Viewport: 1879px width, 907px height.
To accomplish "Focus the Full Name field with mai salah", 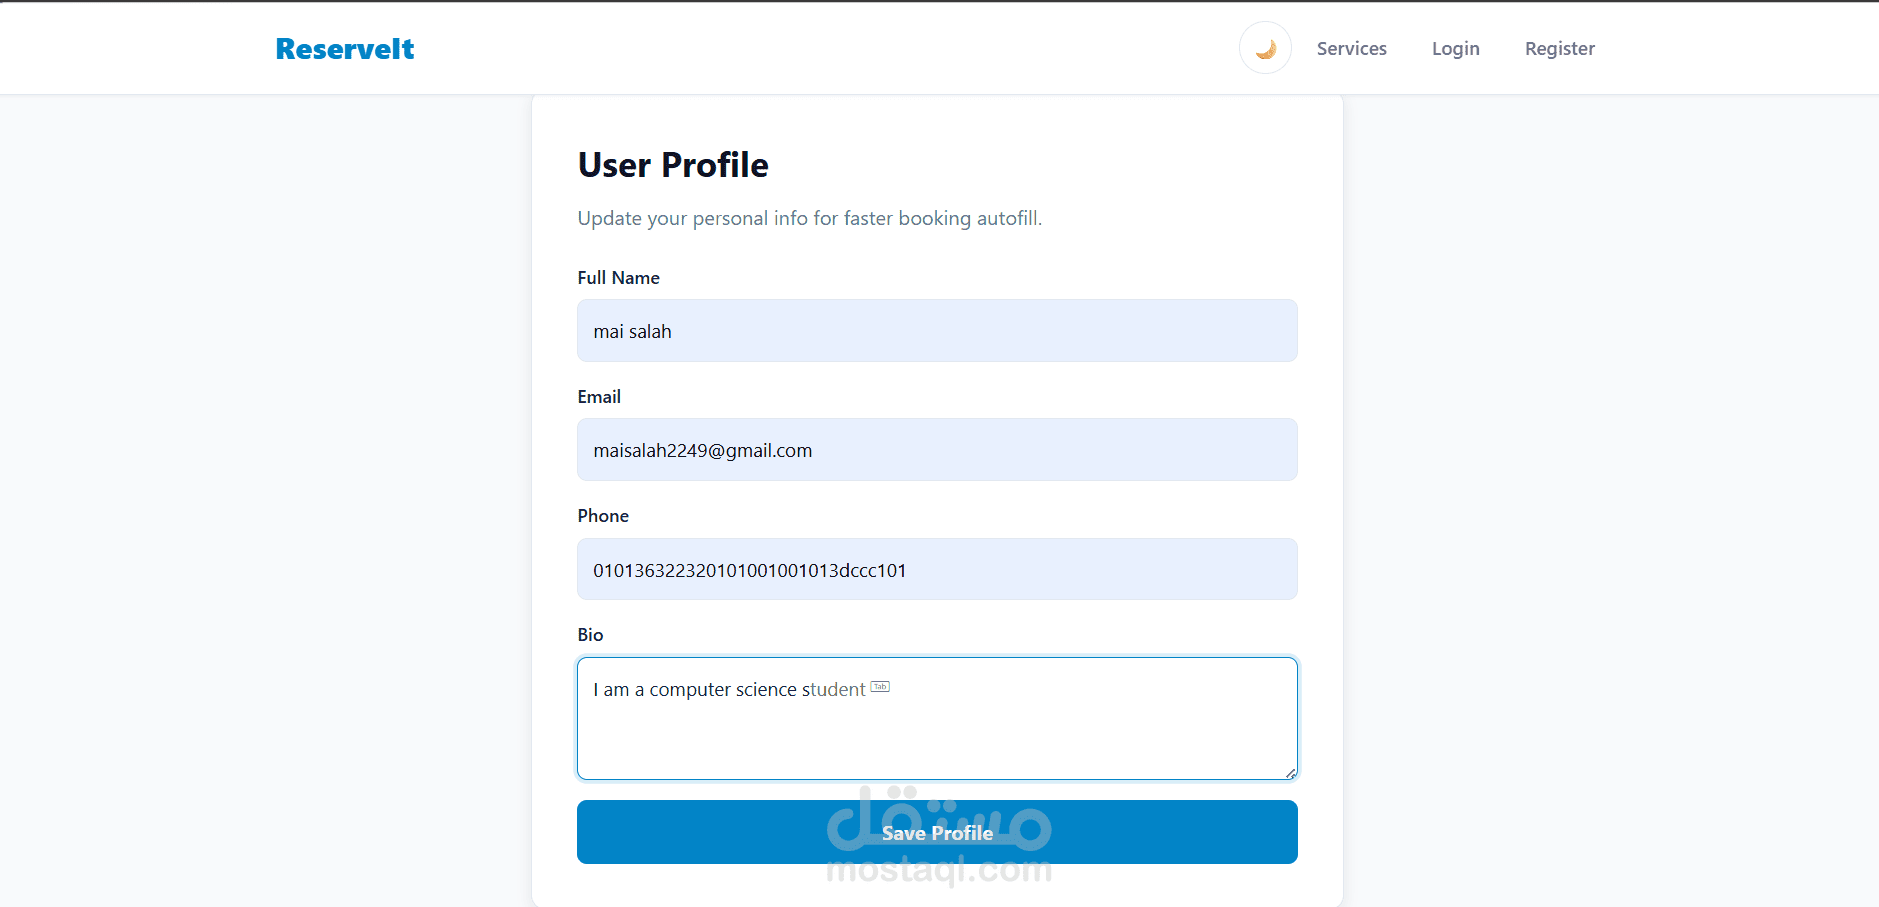I will pos(937,331).
